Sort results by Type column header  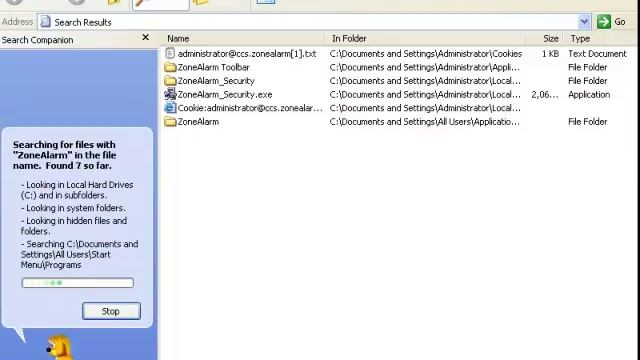coord(580,39)
